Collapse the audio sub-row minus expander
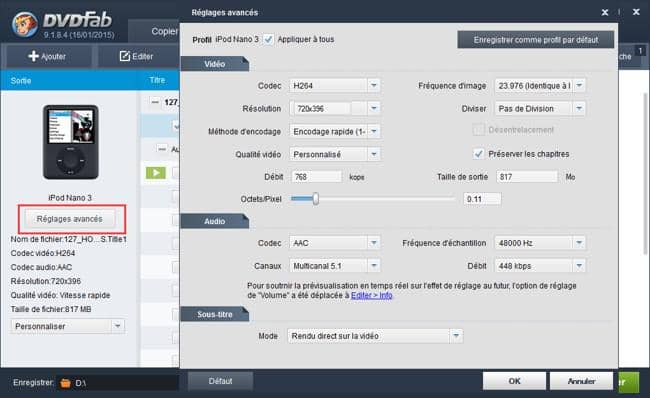This screenshot has width=650, height=398. point(162,149)
